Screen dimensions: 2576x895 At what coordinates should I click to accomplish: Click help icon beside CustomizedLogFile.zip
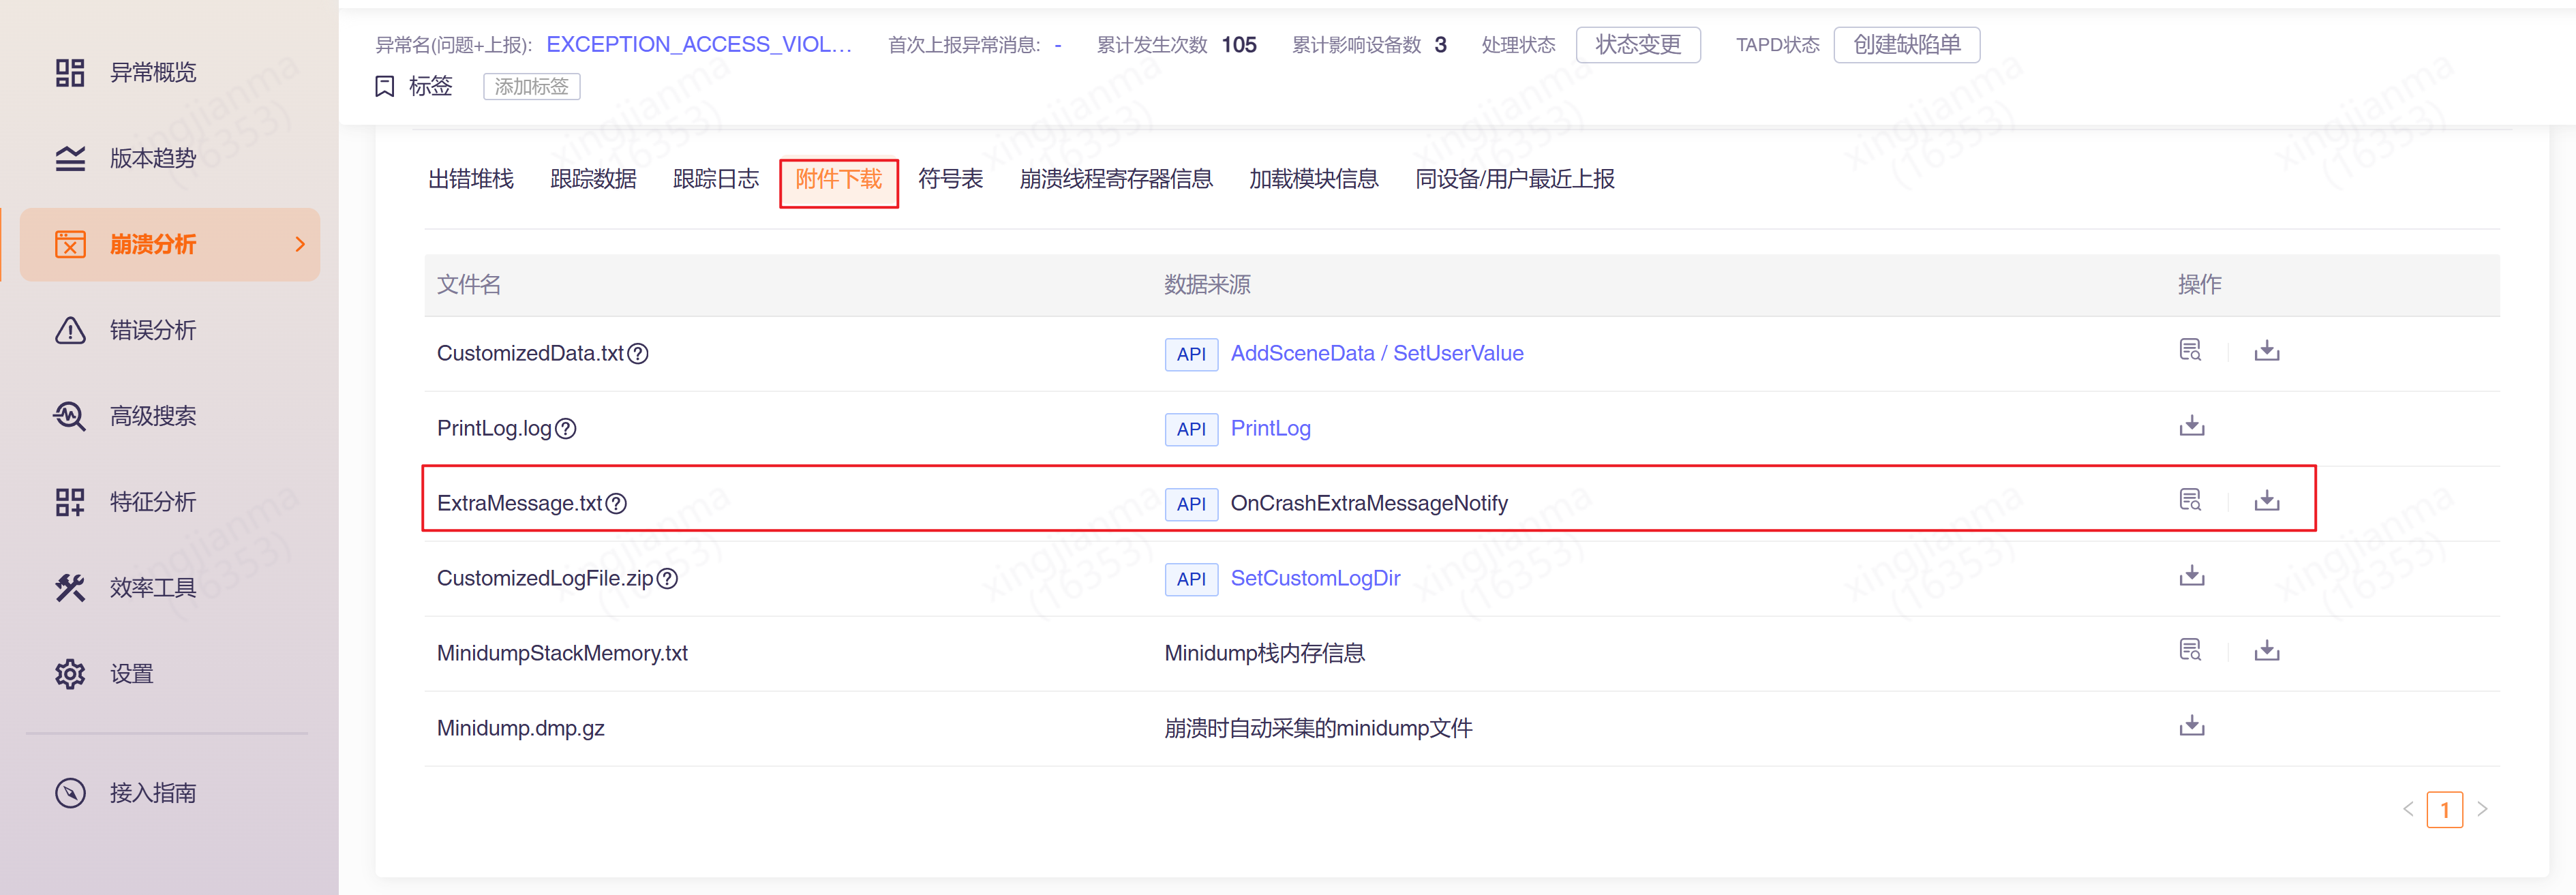[x=667, y=579]
